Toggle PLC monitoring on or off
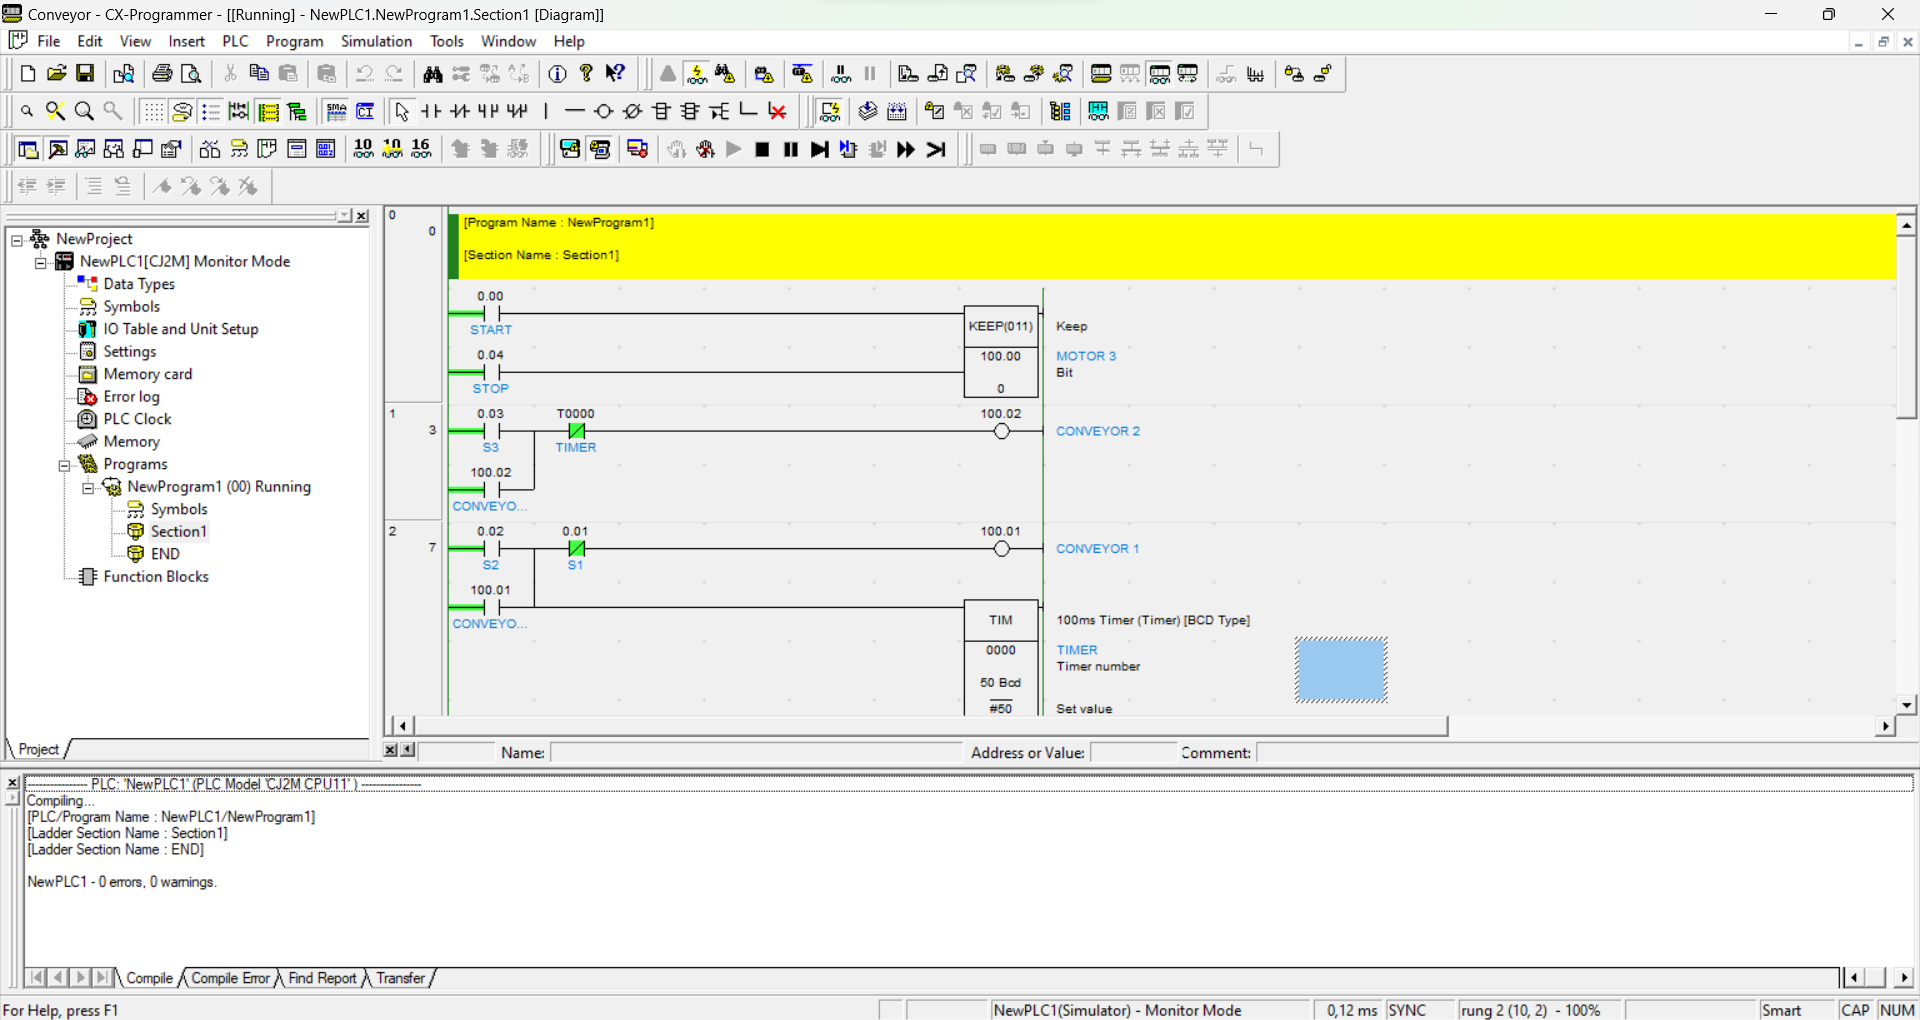 point(697,74)
